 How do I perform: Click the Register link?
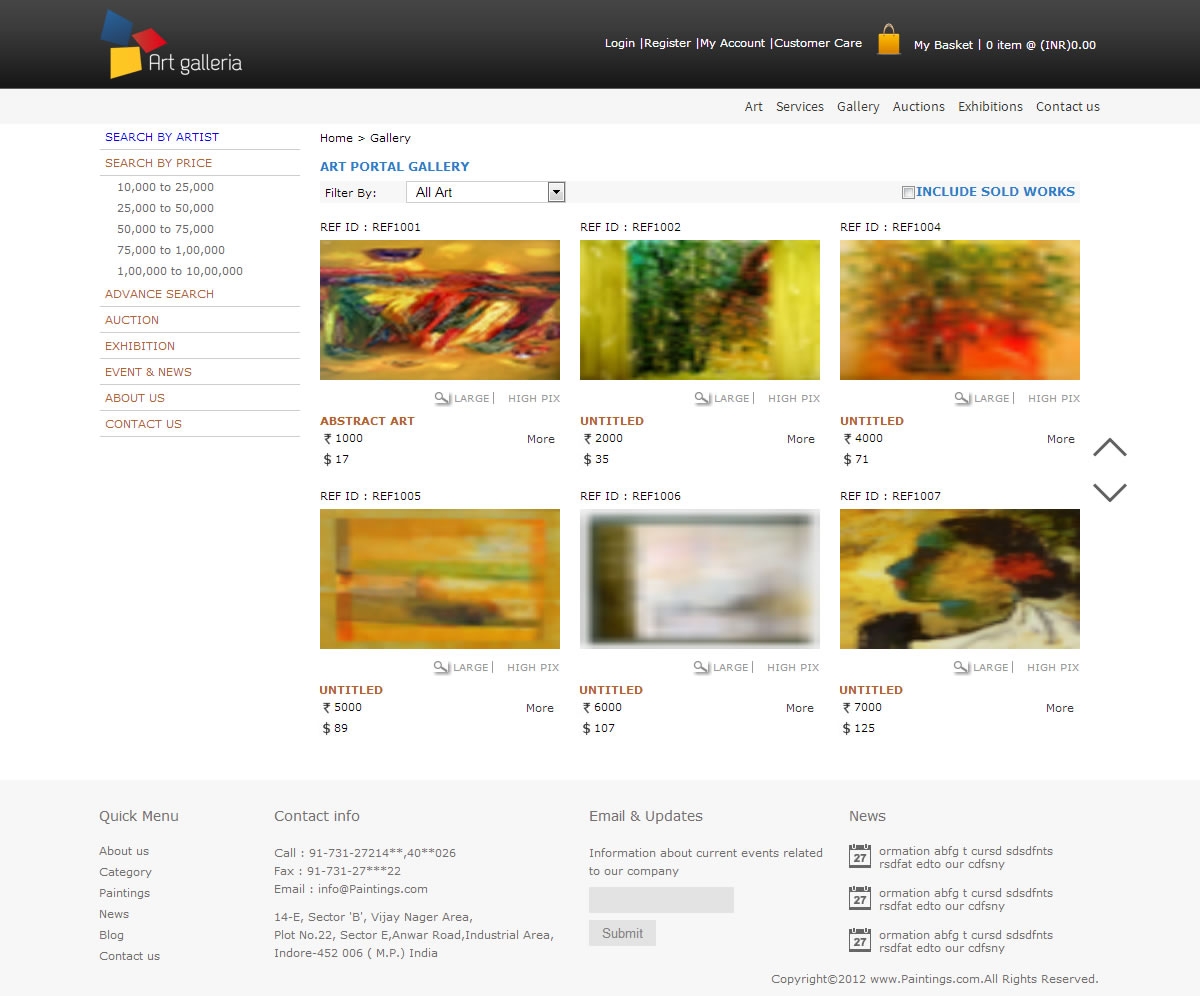pos(667,43)
